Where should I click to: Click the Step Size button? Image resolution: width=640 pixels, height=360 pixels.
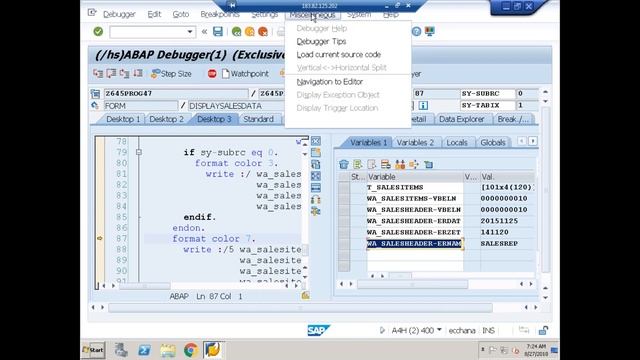(171, 74)
